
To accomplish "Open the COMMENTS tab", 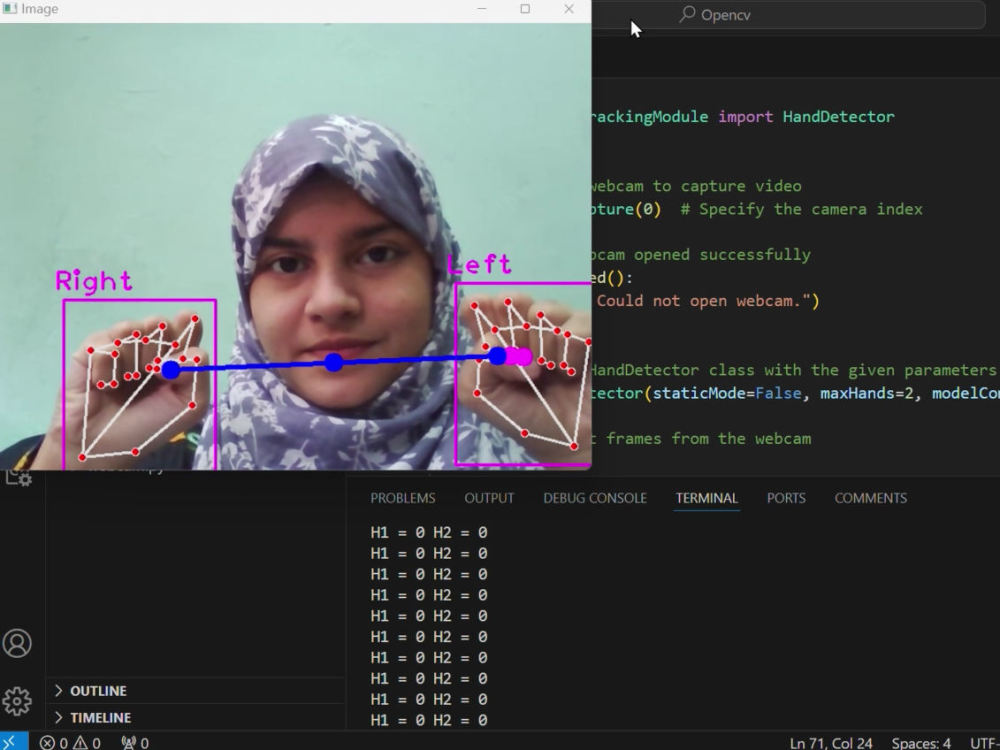I will (x=871, y=498).
